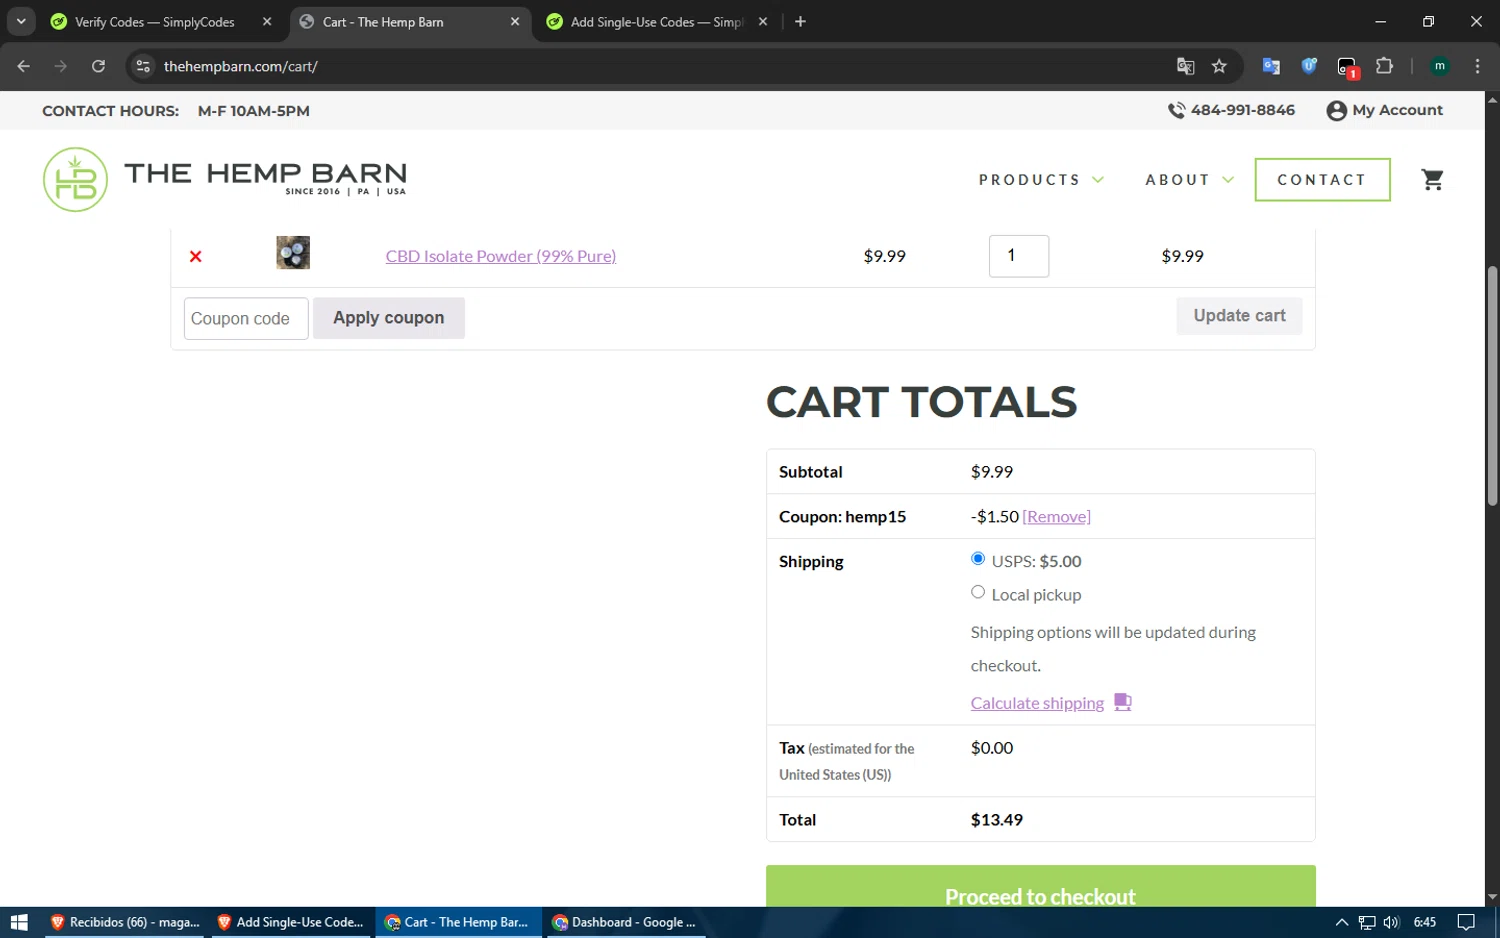
Task: Click the taskbar clock 6:45
Action: tap(1425, 922)
